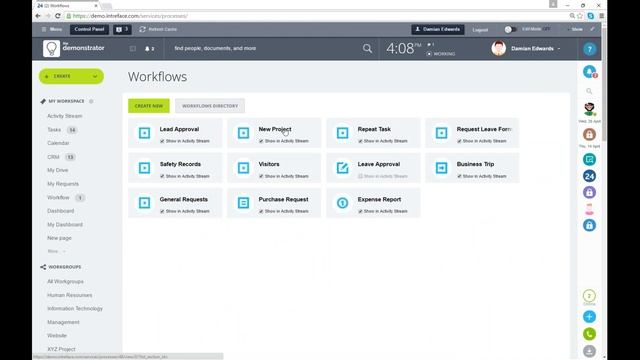Open the New Project workflow icon
640x360 pixels.
click(243, 133)
